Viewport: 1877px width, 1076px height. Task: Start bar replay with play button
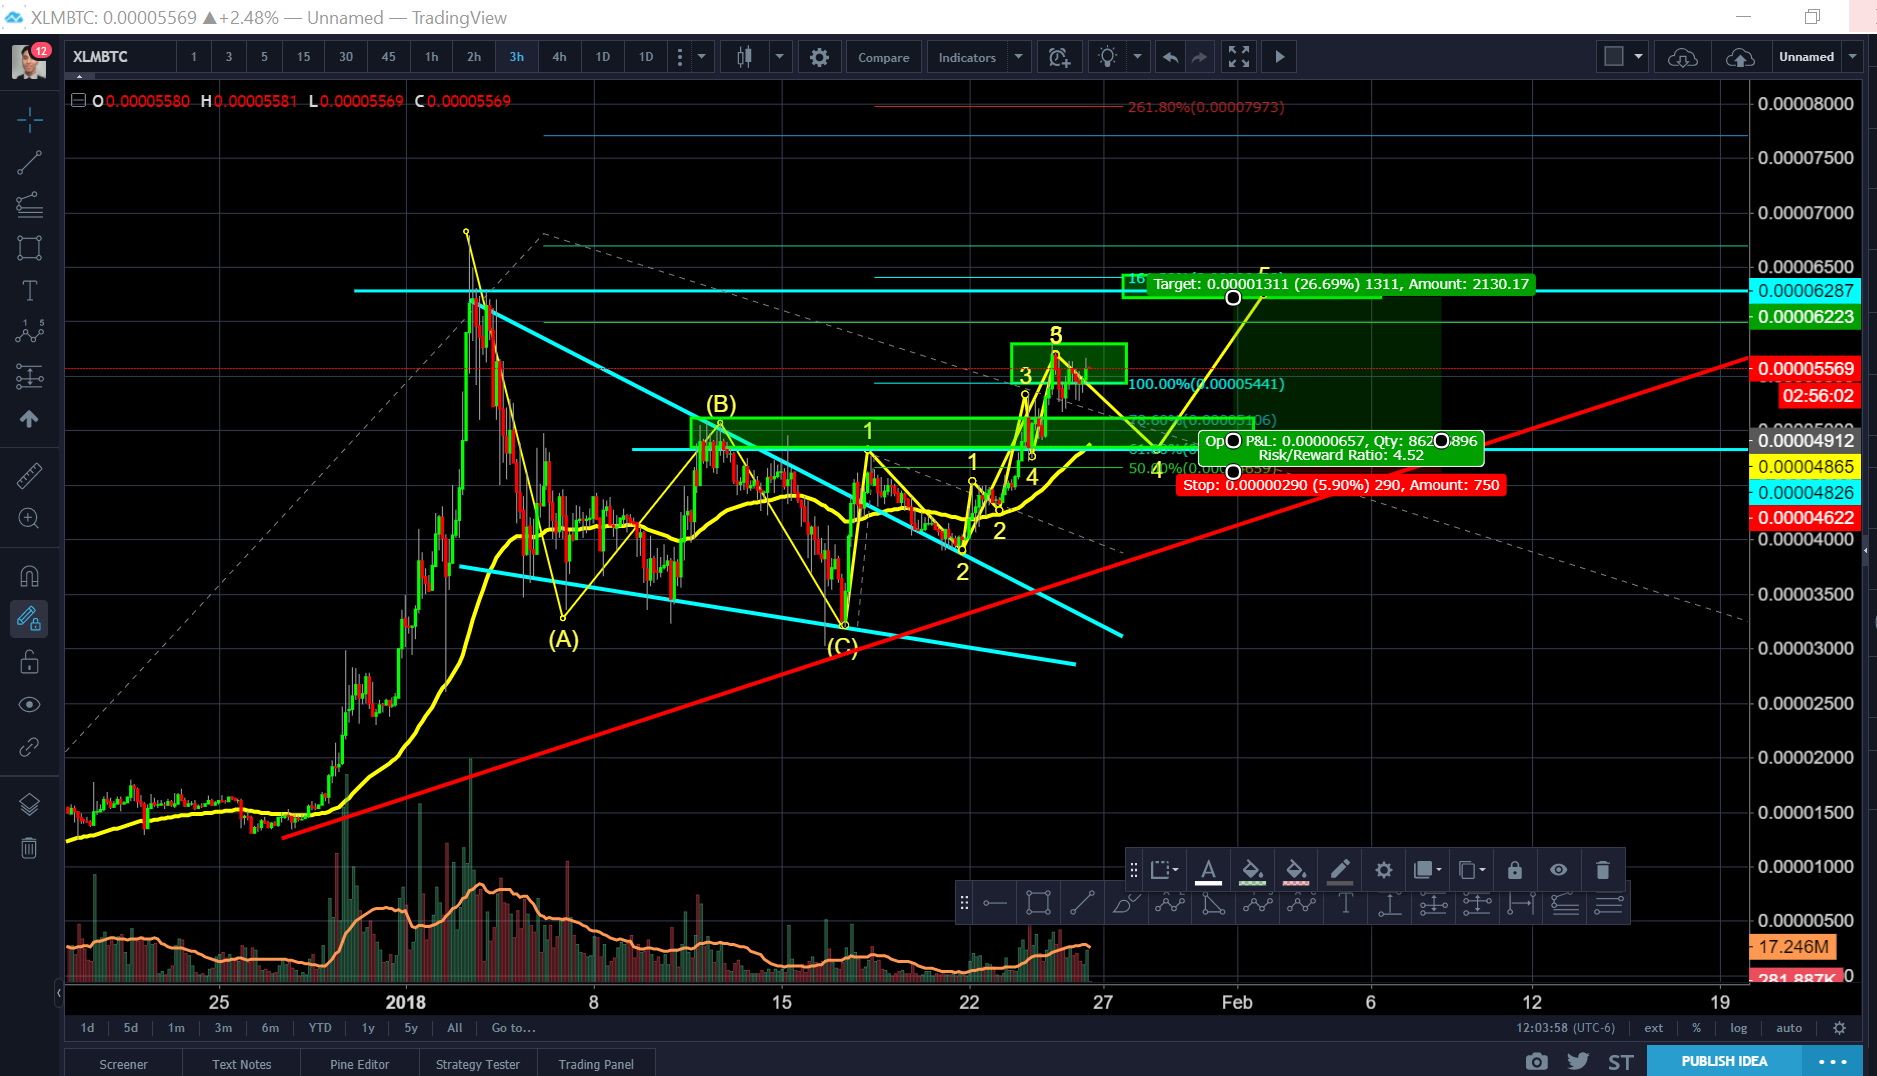[1279, 57]
